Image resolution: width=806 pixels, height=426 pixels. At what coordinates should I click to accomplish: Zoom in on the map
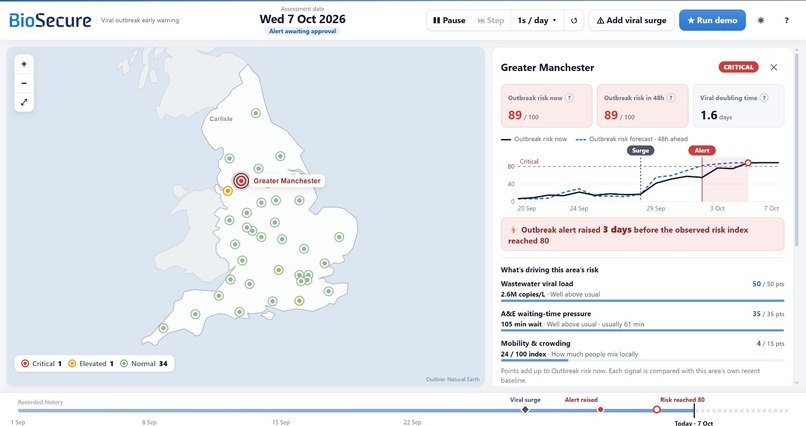[24, 64]
